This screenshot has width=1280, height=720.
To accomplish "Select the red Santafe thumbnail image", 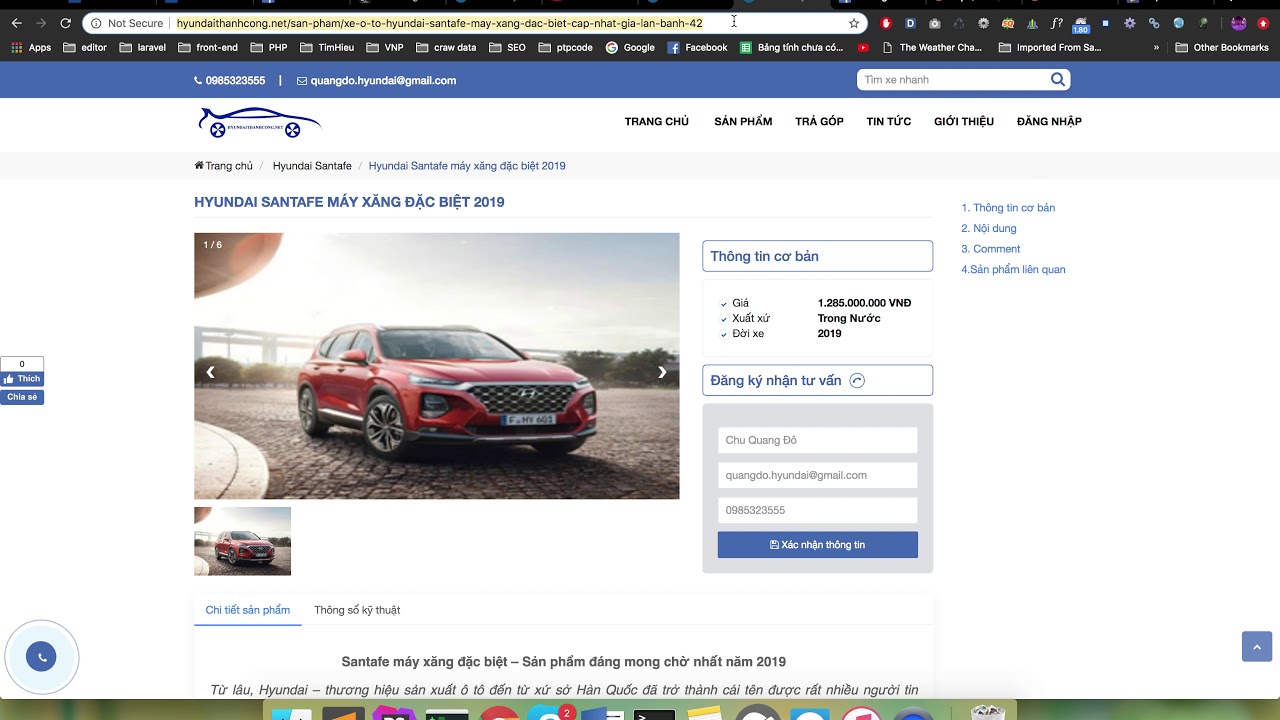I will pyautogui.click(x=242, y=541).
